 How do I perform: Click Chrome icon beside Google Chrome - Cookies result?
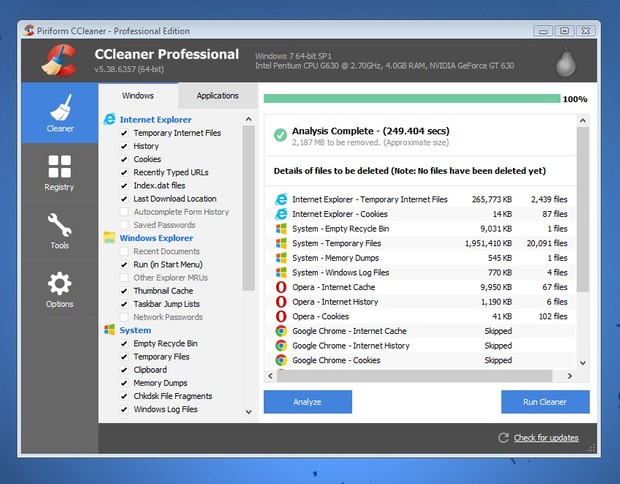(x=281, y=360)
